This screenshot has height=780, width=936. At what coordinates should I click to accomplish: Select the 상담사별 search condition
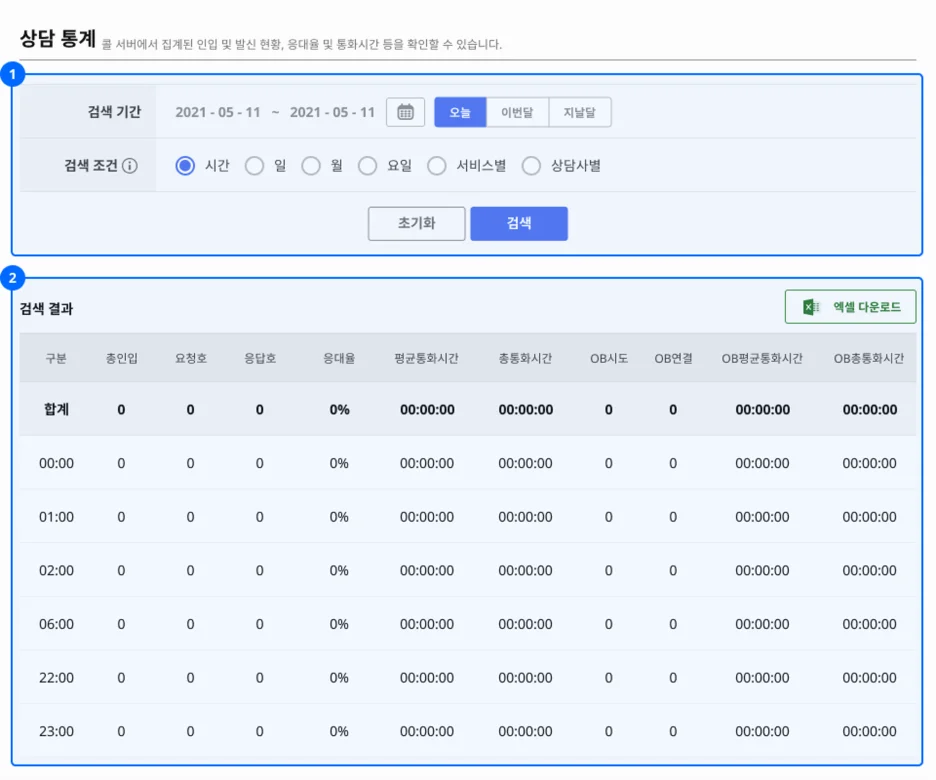[x=531, y=166]
